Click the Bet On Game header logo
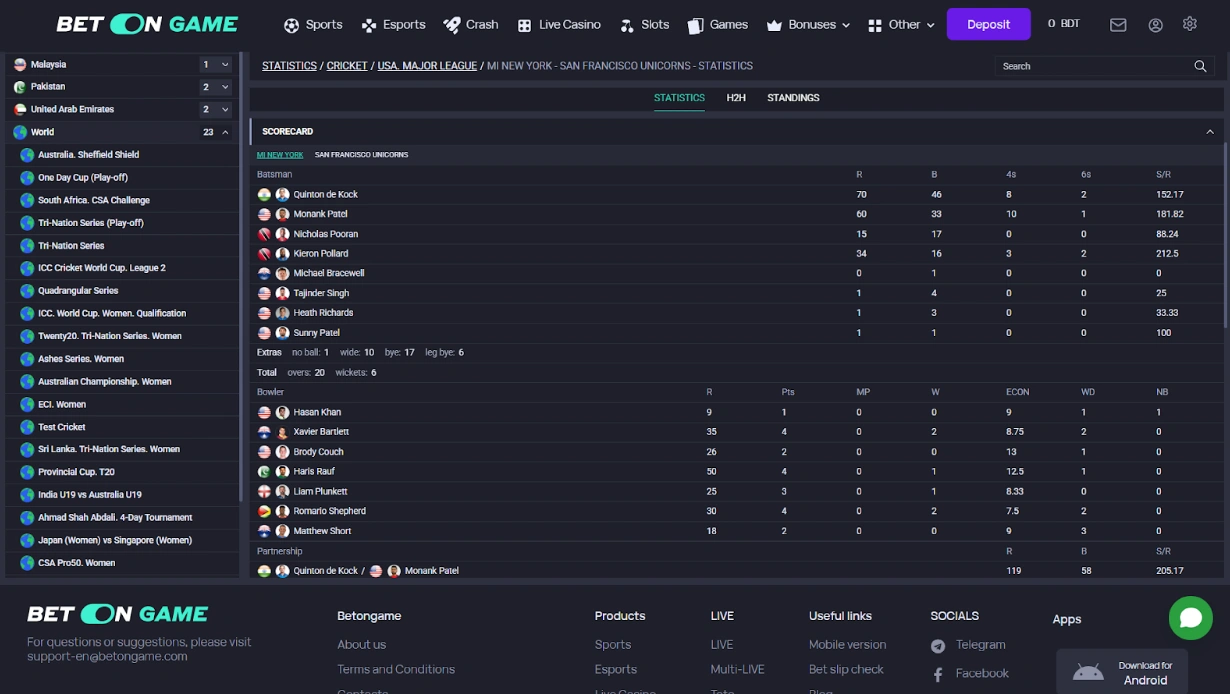 pos(147,24)
